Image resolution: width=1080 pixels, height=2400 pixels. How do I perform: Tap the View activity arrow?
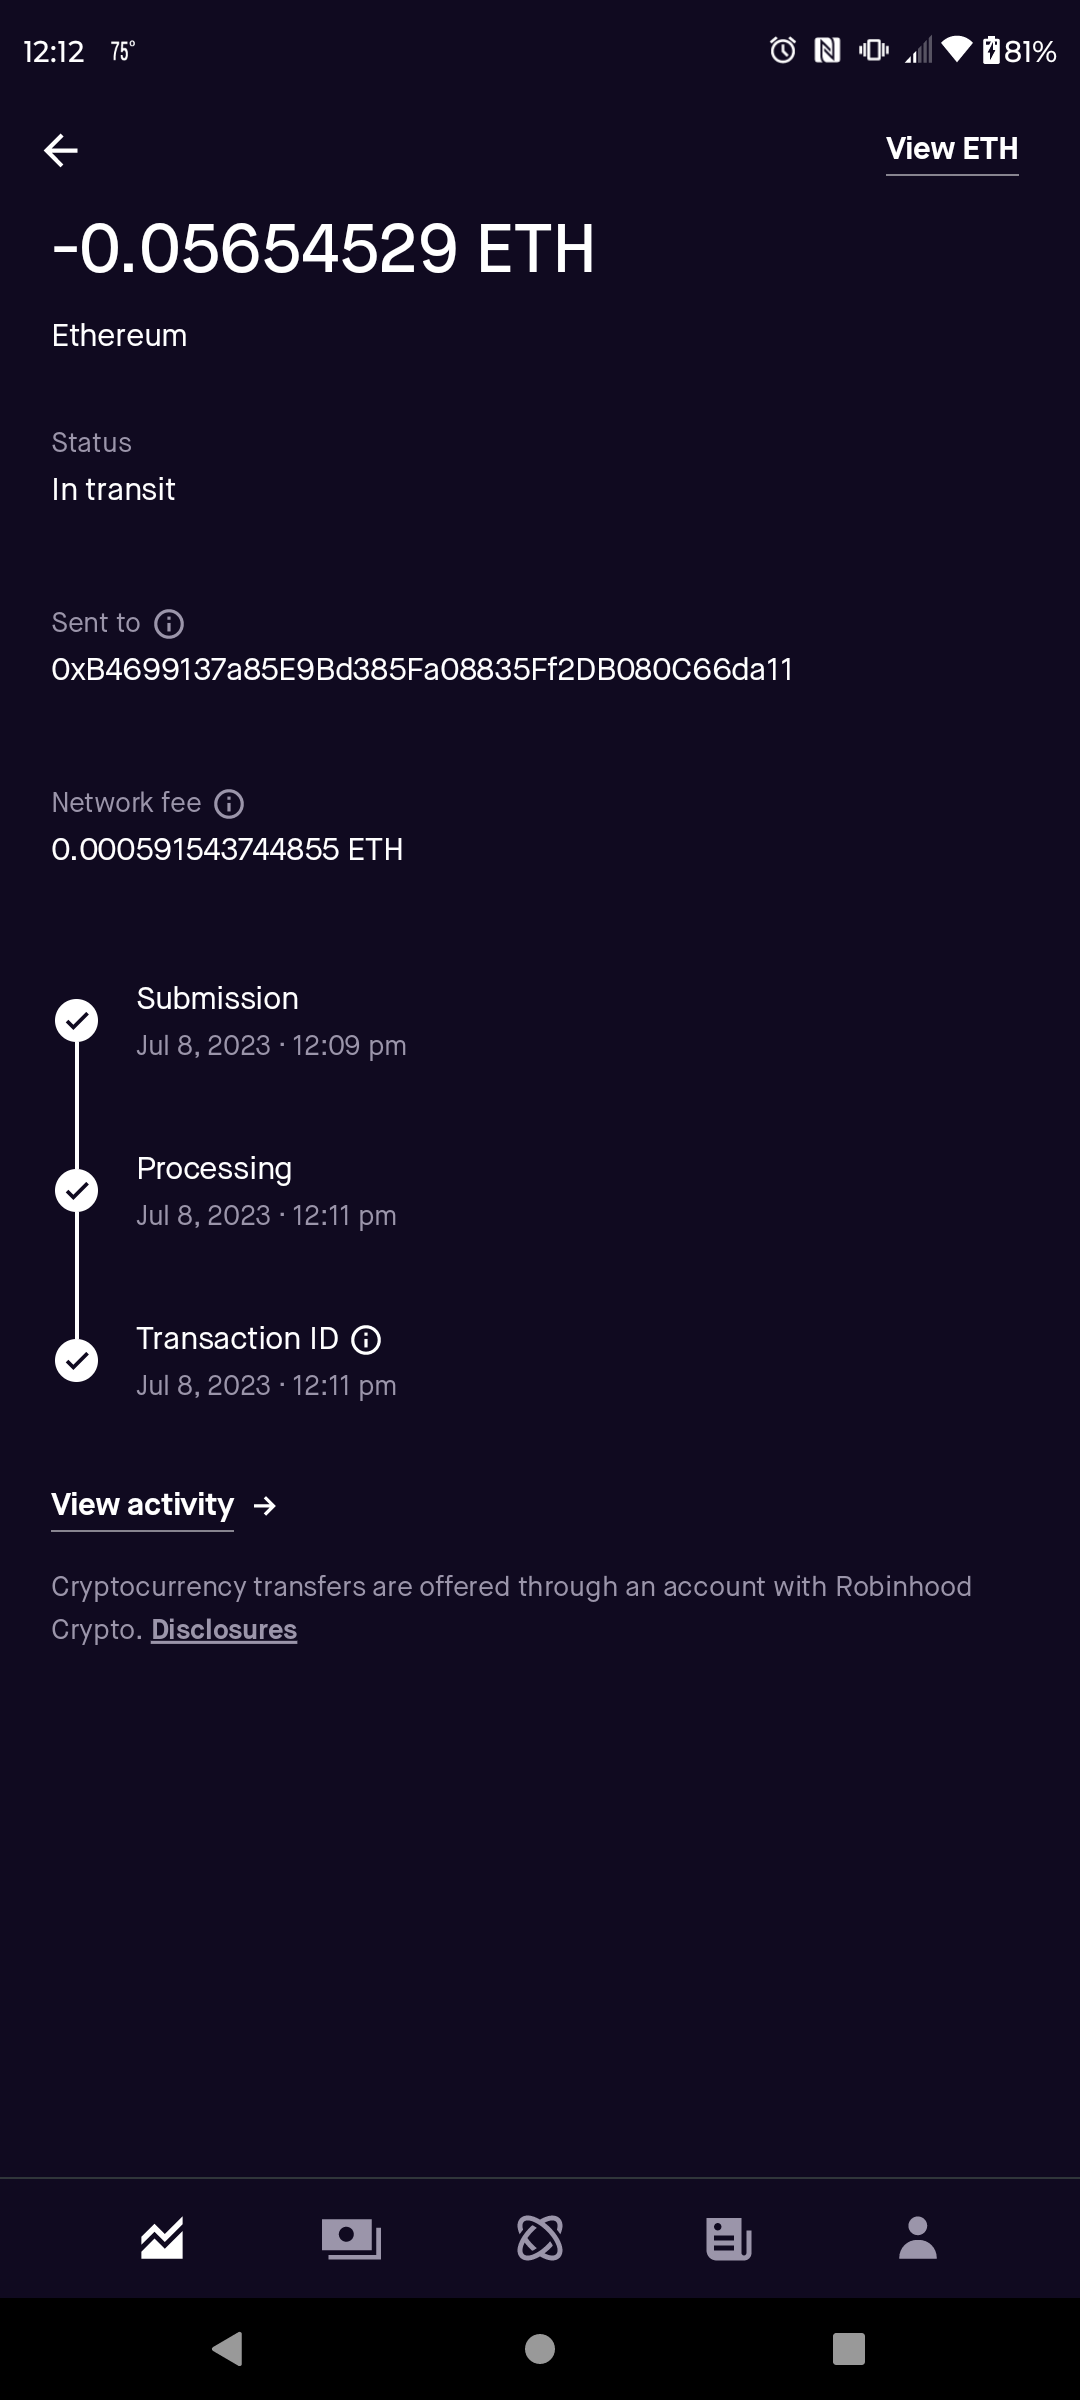coord(265,1506)
